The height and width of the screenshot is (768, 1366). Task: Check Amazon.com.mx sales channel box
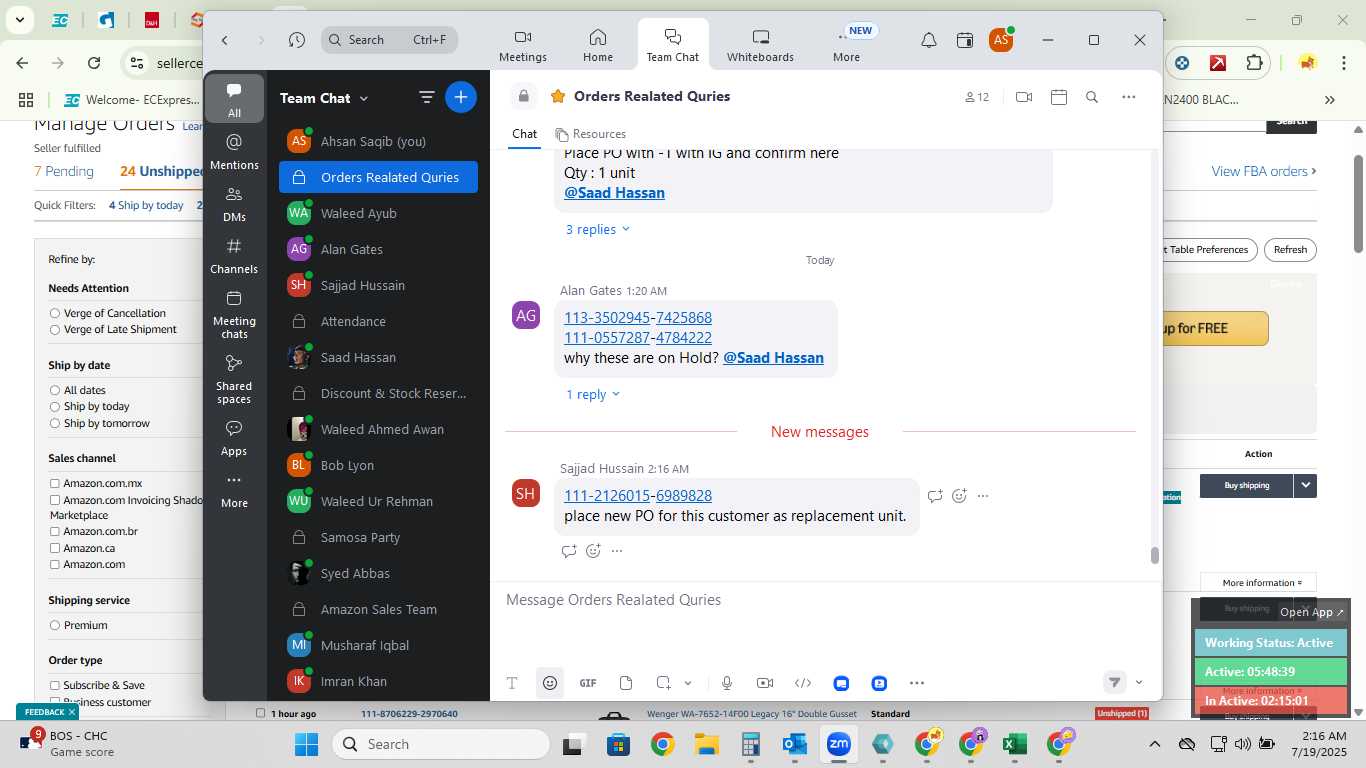tap(55, 483)
